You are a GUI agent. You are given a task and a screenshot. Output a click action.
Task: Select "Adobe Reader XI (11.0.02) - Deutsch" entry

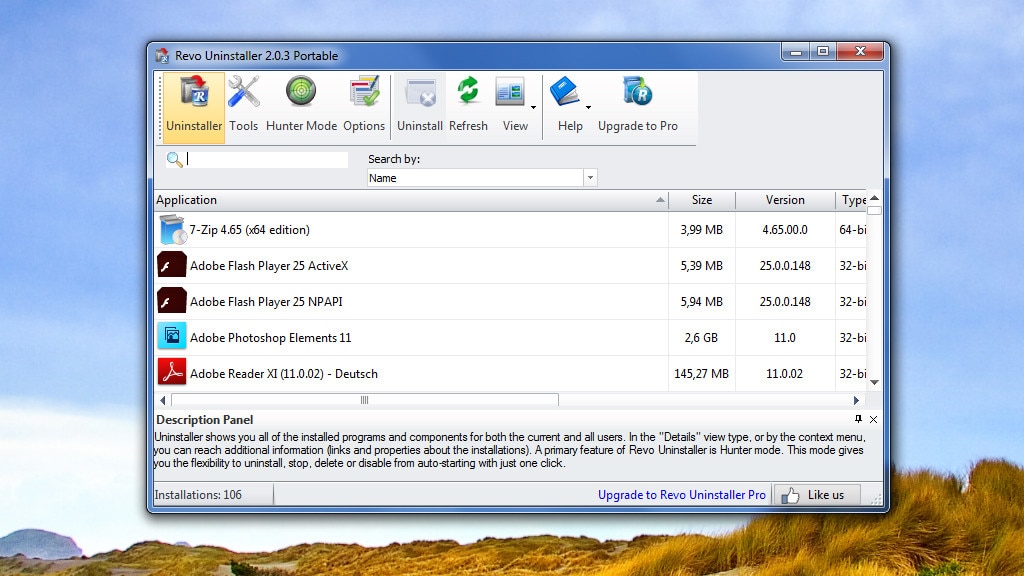tap(283, 374)
